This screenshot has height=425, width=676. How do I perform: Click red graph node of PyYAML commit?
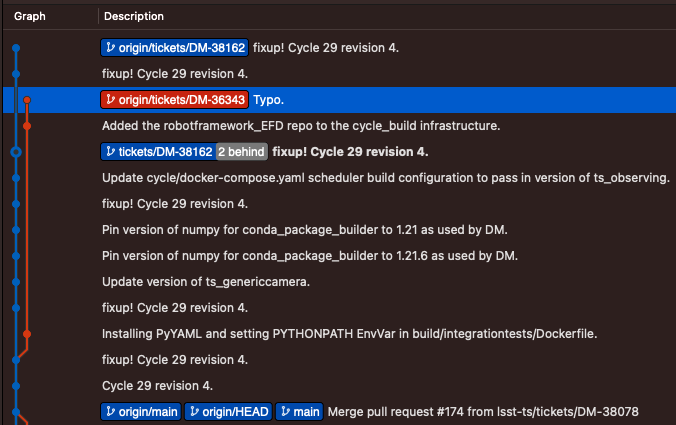(x=27, y=334)
